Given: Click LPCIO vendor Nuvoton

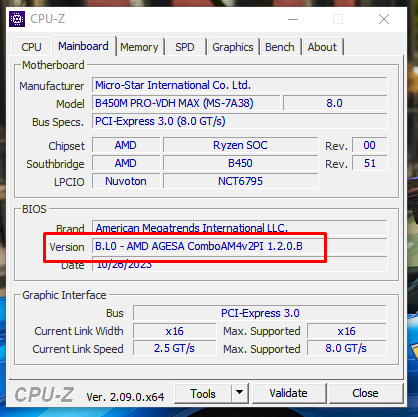Looking at the screenshot, I should pyautogui.click(x=126, y=181).
